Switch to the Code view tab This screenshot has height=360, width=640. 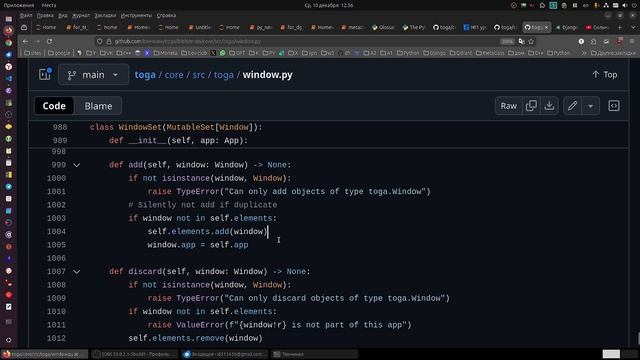pos(54,106)
